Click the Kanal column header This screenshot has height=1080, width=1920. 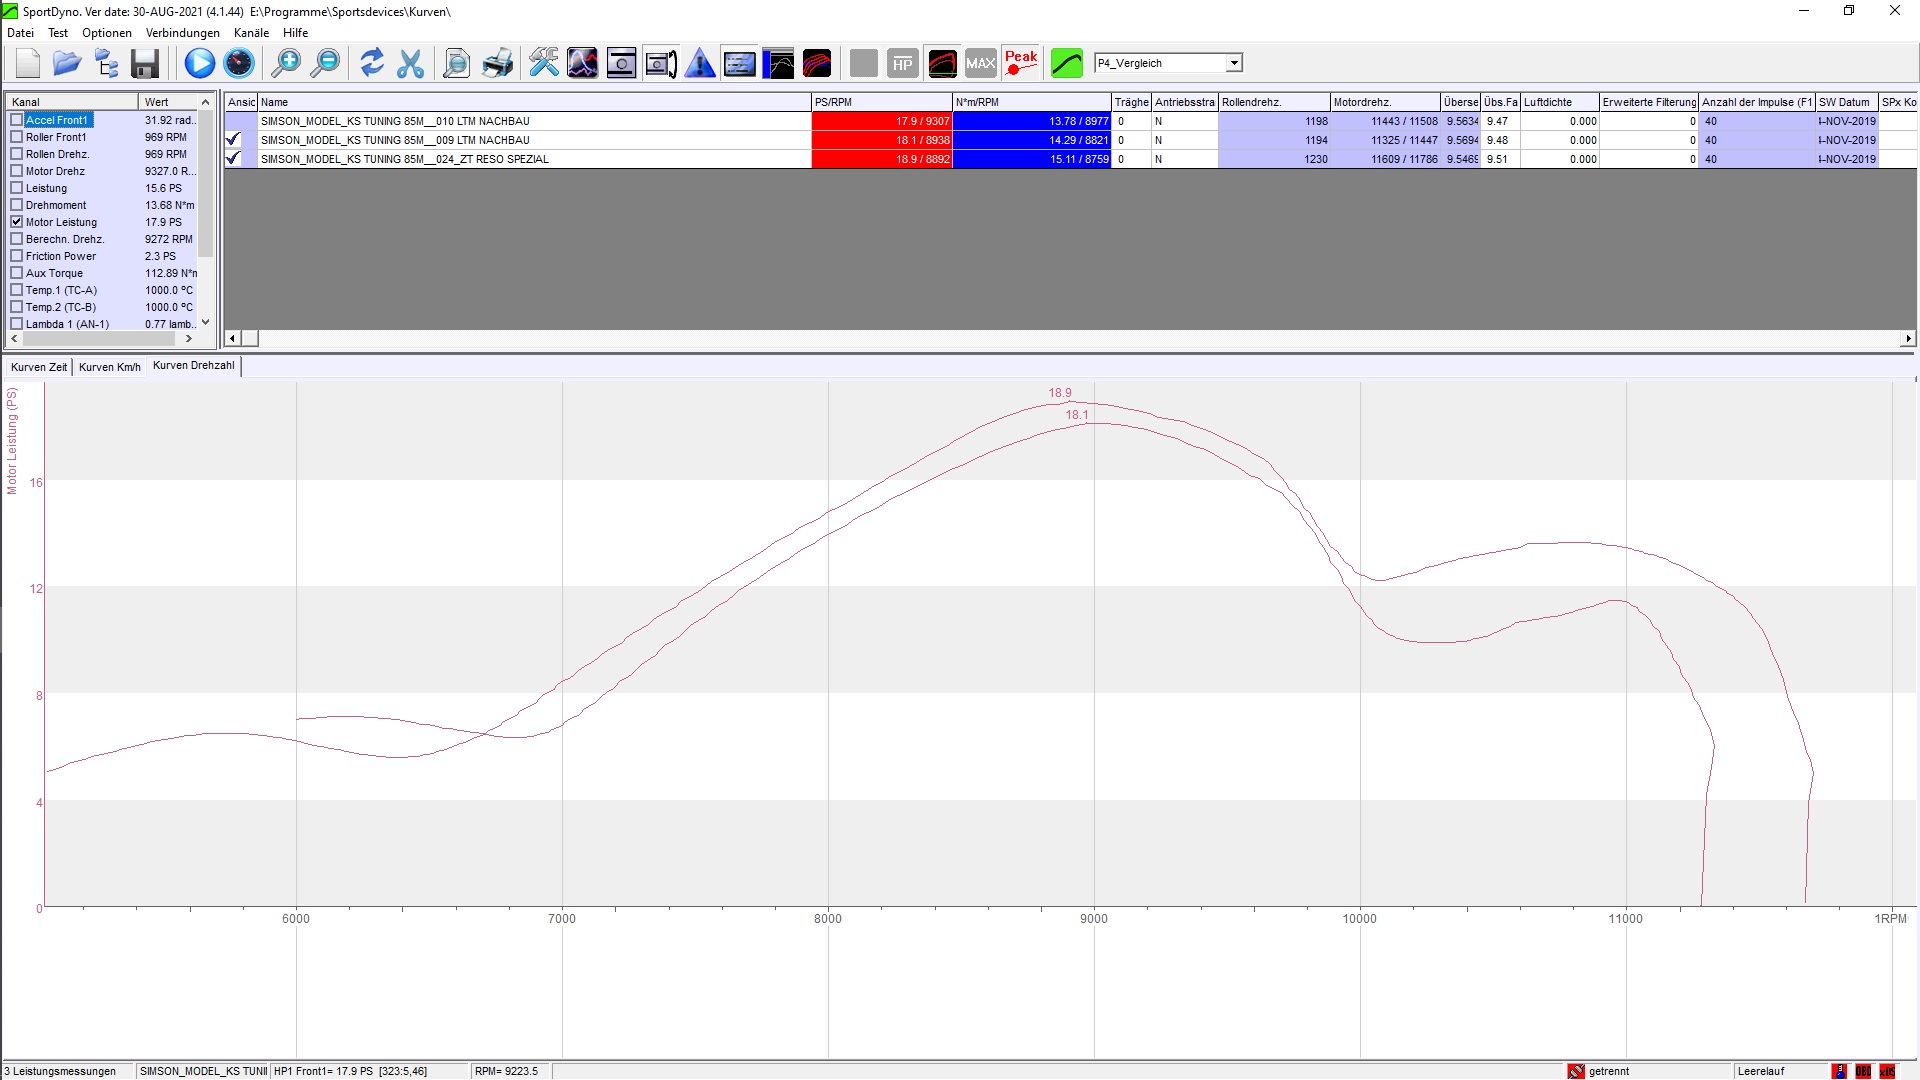pos(70,102)
